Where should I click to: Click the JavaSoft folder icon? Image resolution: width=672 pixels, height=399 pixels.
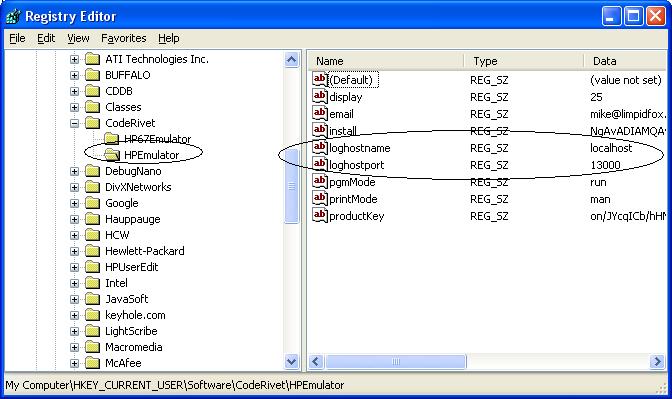92,299
